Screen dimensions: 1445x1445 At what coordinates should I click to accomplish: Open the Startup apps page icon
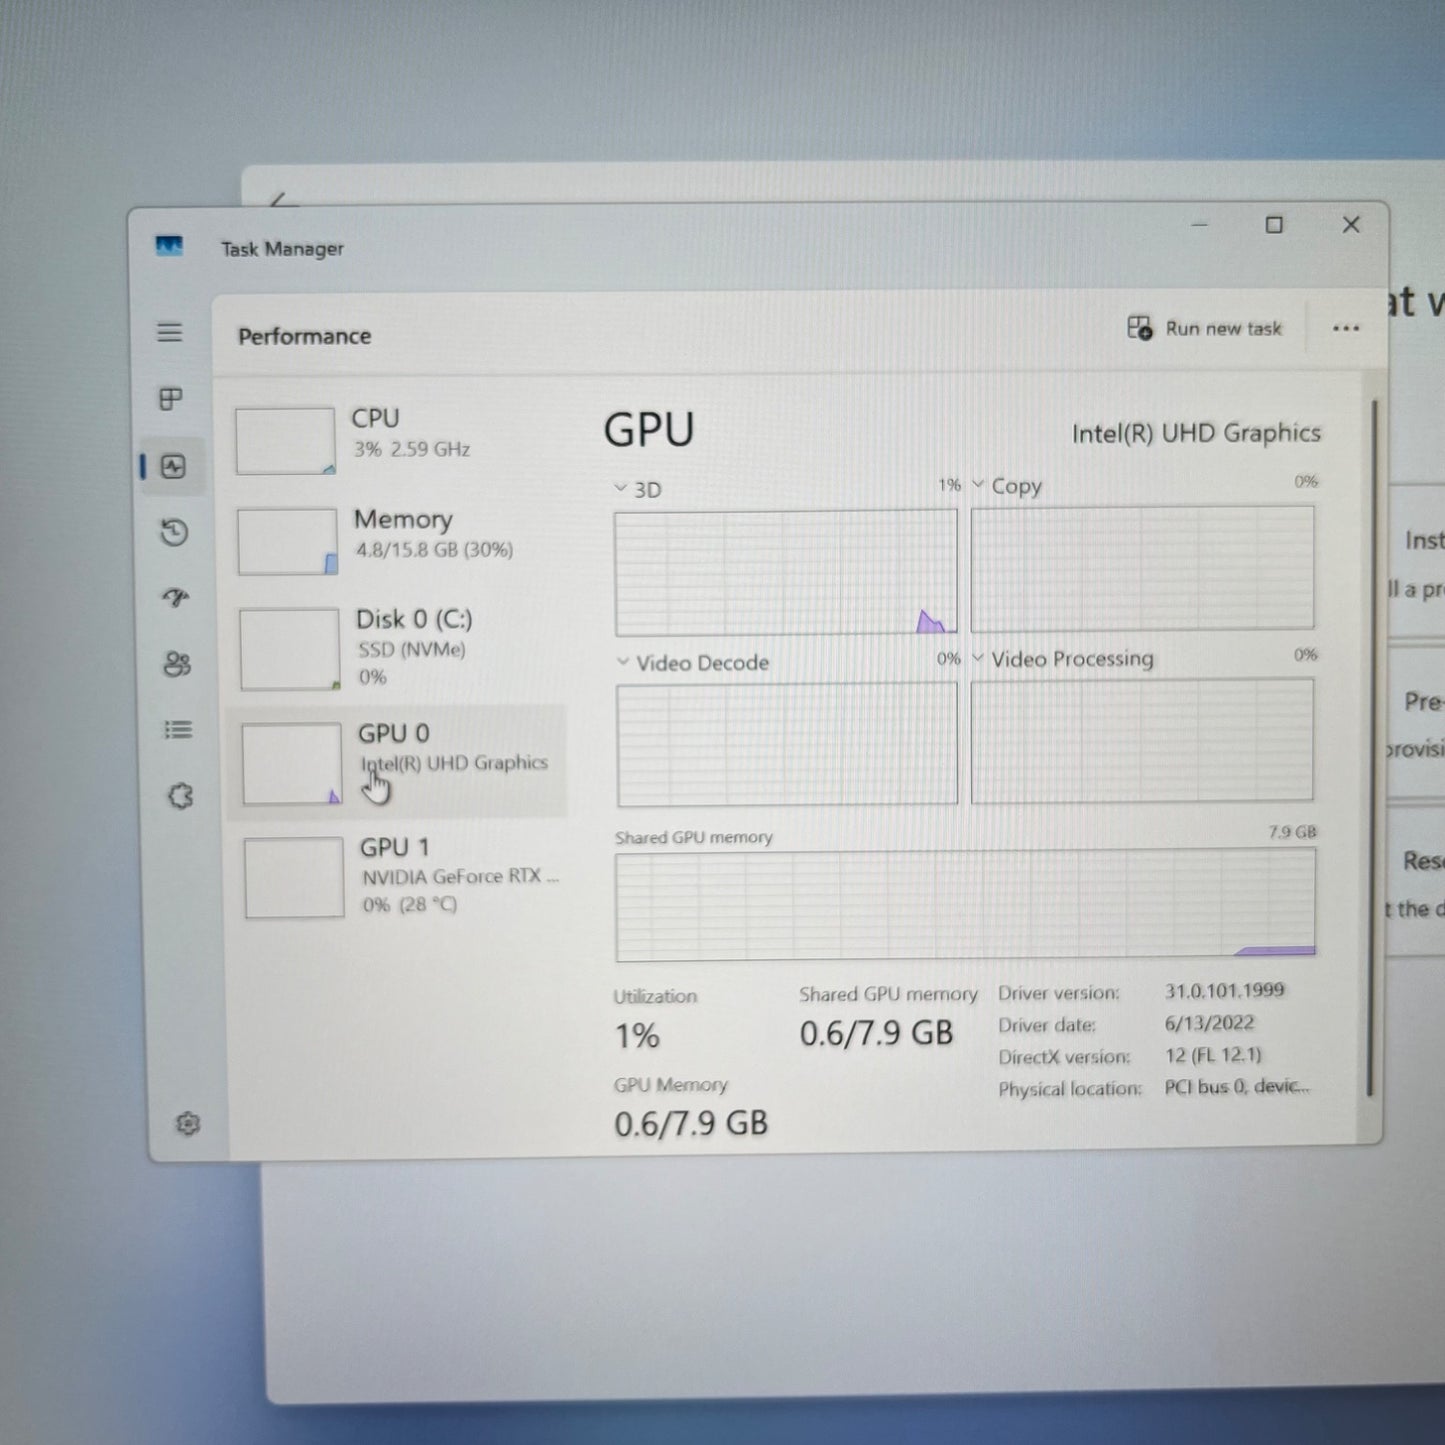point(176,598)
